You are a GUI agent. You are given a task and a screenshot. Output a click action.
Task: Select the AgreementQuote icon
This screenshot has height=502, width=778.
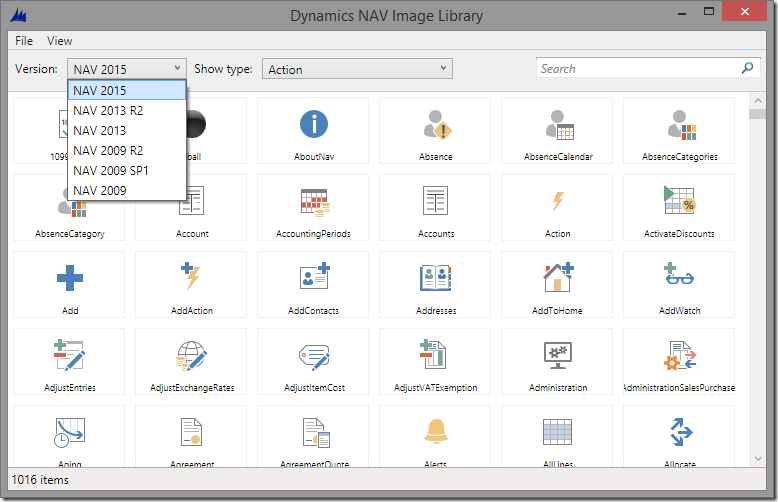coord(317,433)
